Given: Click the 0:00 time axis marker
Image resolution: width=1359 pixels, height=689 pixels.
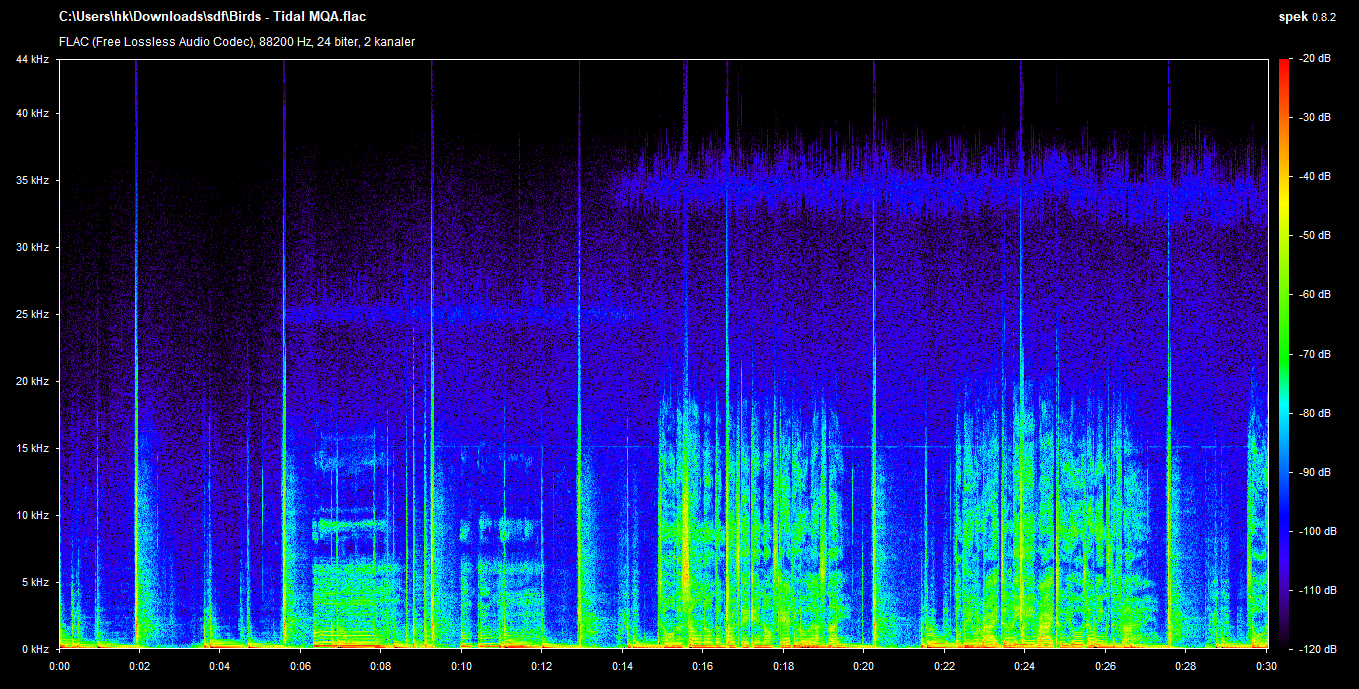Looking at the screenshot, I should click(59, 666).
